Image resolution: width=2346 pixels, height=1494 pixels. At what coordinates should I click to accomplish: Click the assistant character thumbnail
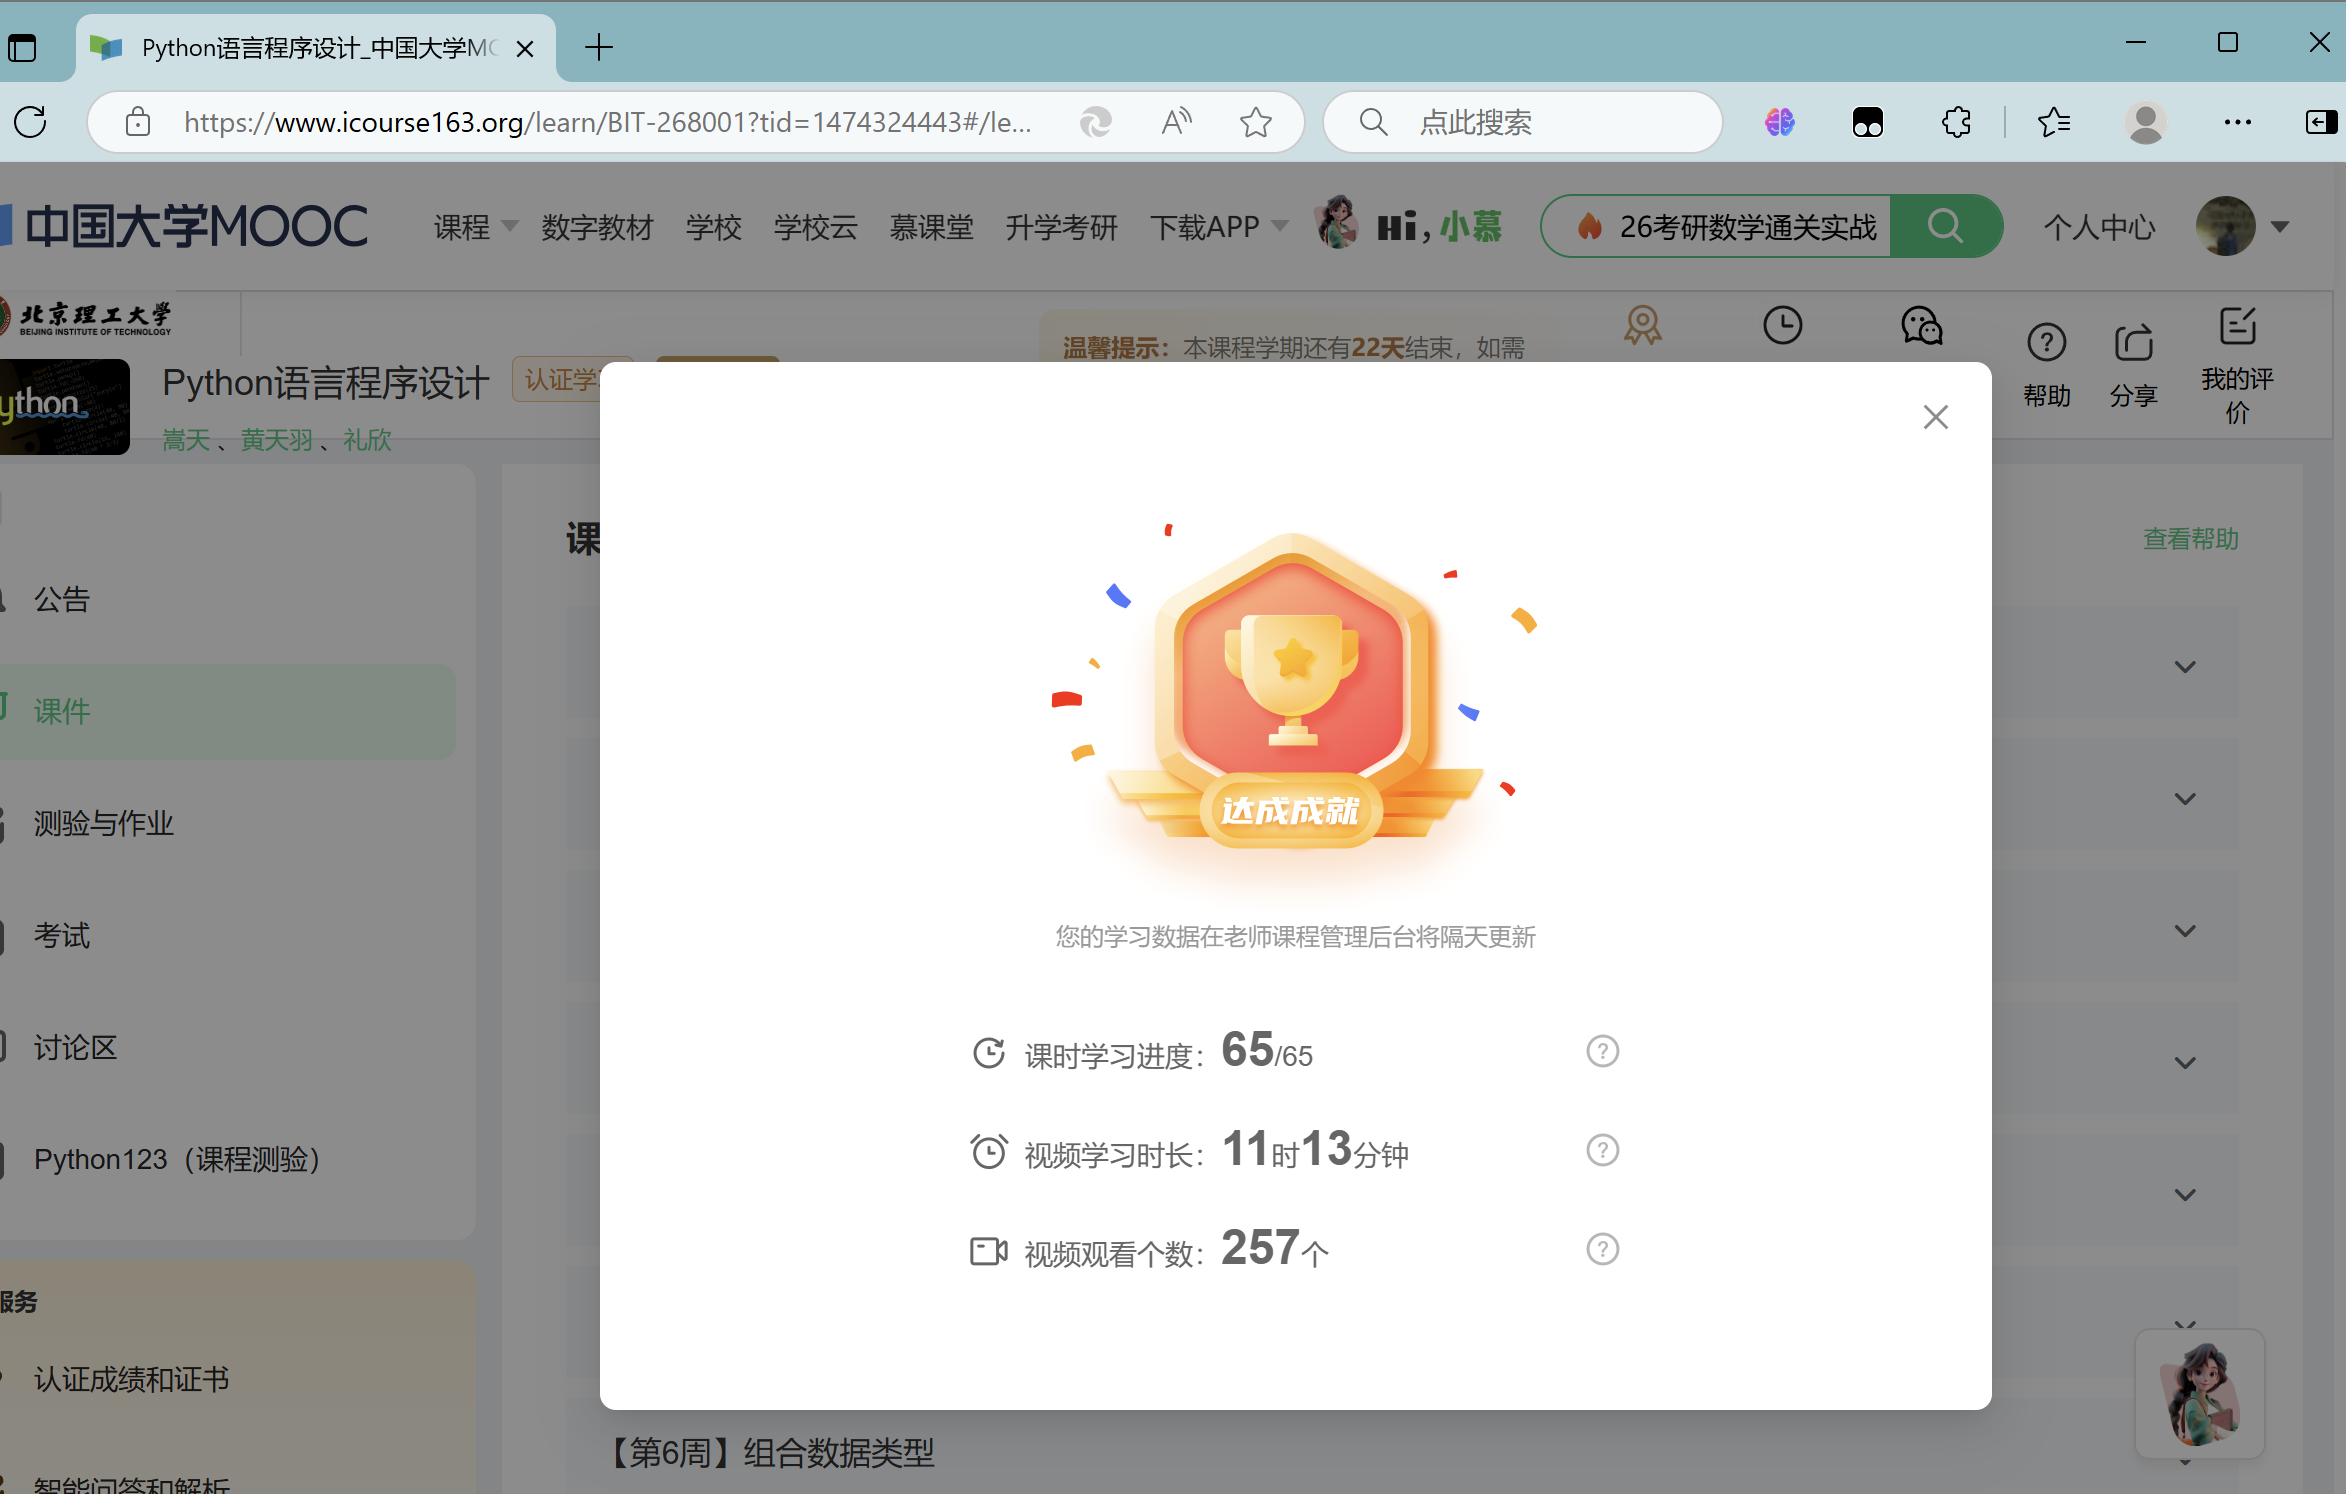2199,1393
